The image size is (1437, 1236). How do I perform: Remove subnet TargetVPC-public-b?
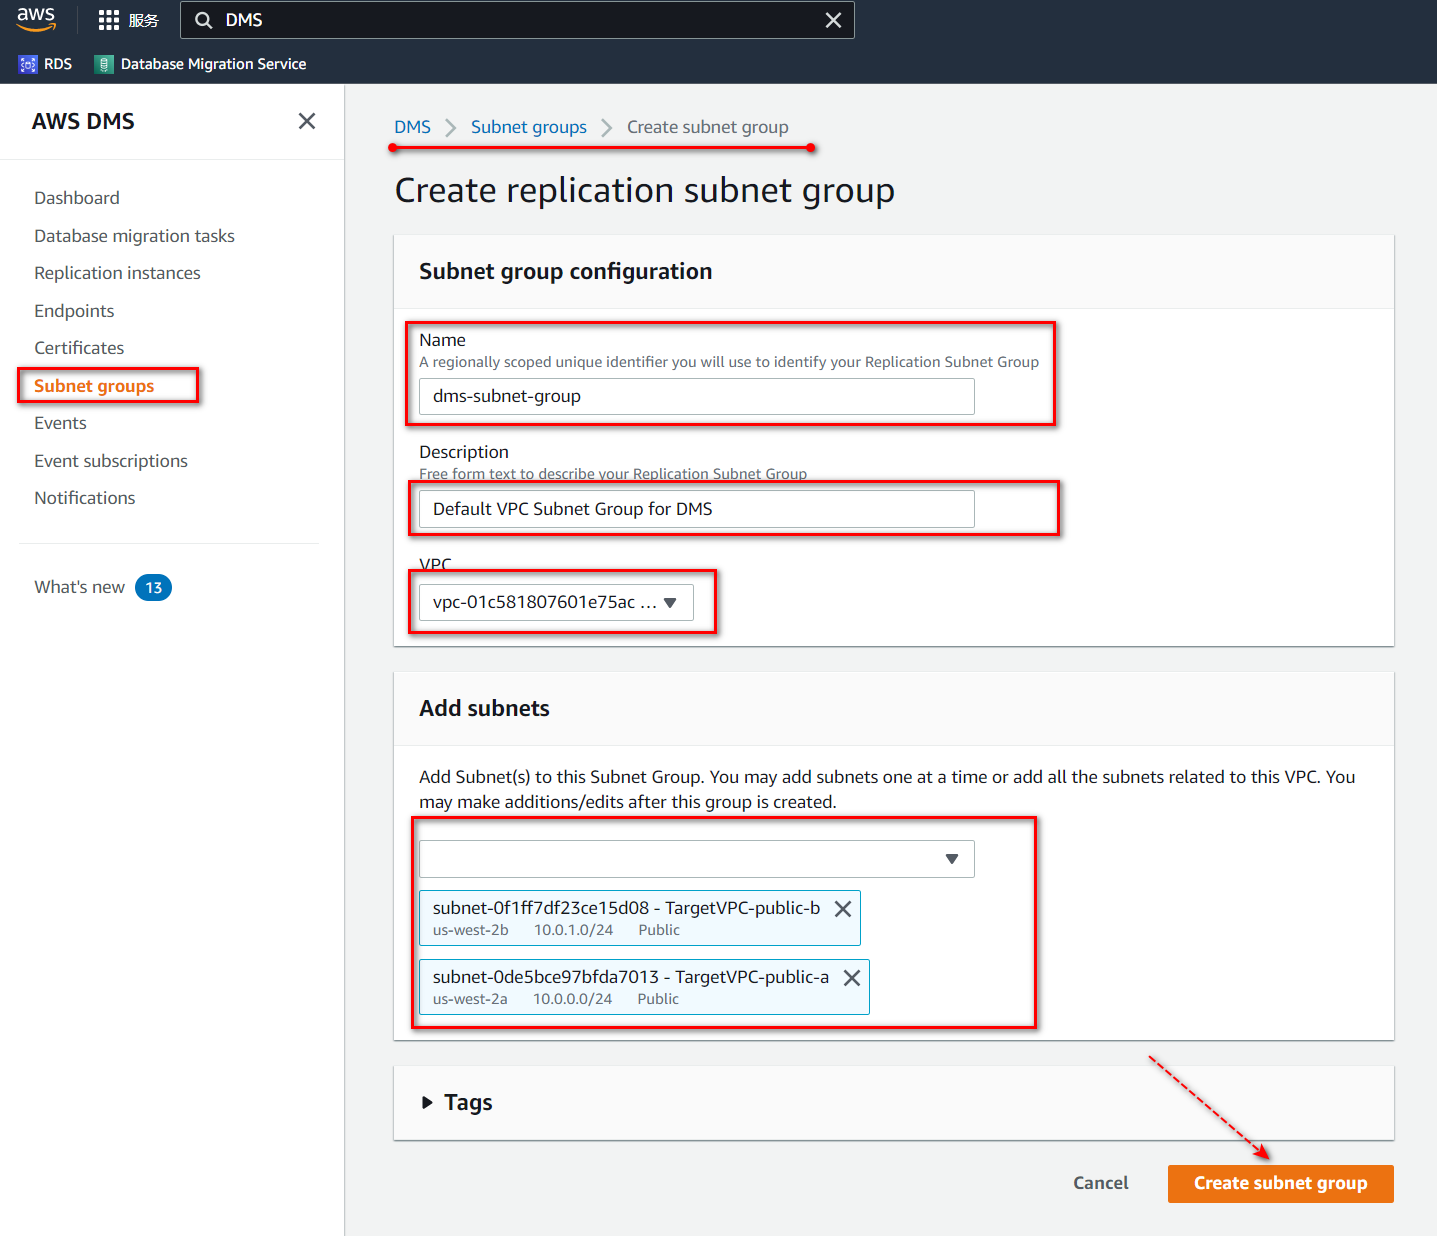843,909
